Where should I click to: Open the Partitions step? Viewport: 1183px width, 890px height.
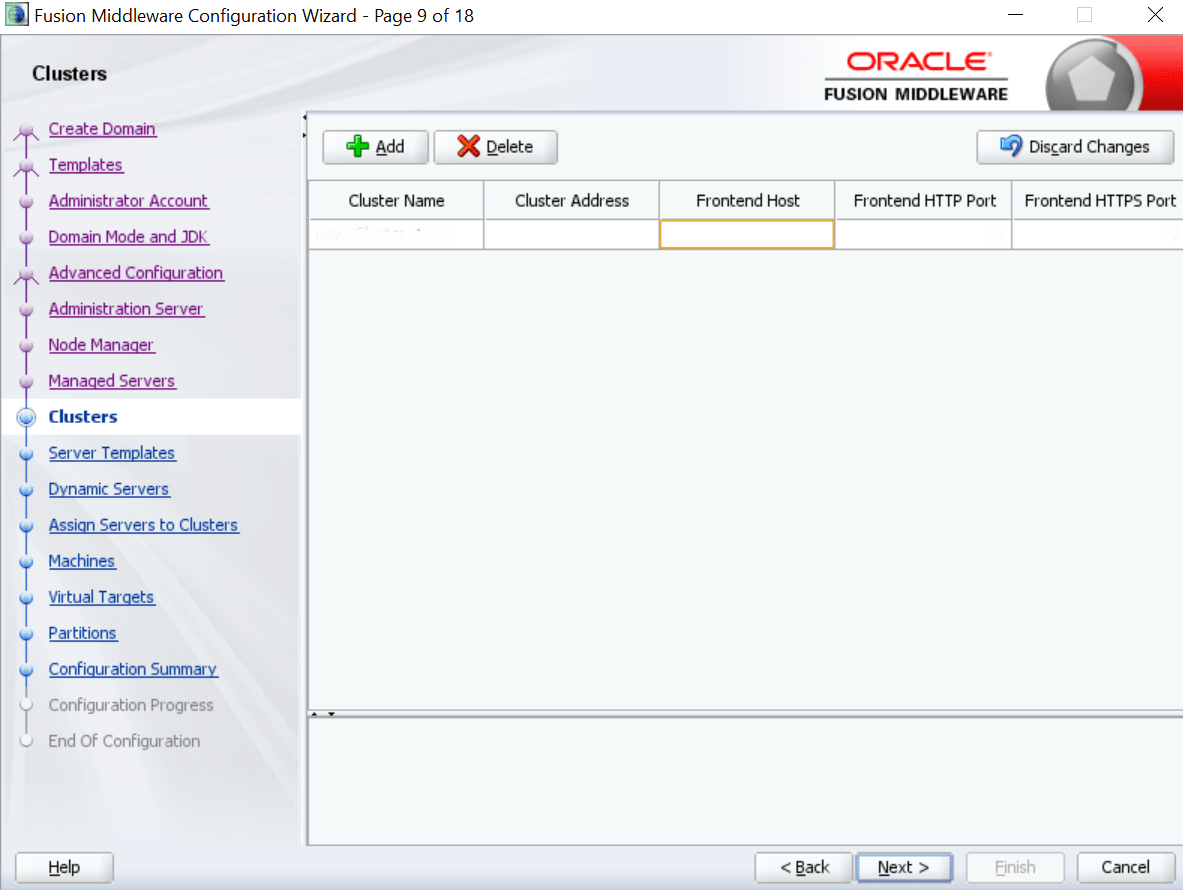[82, 634]
